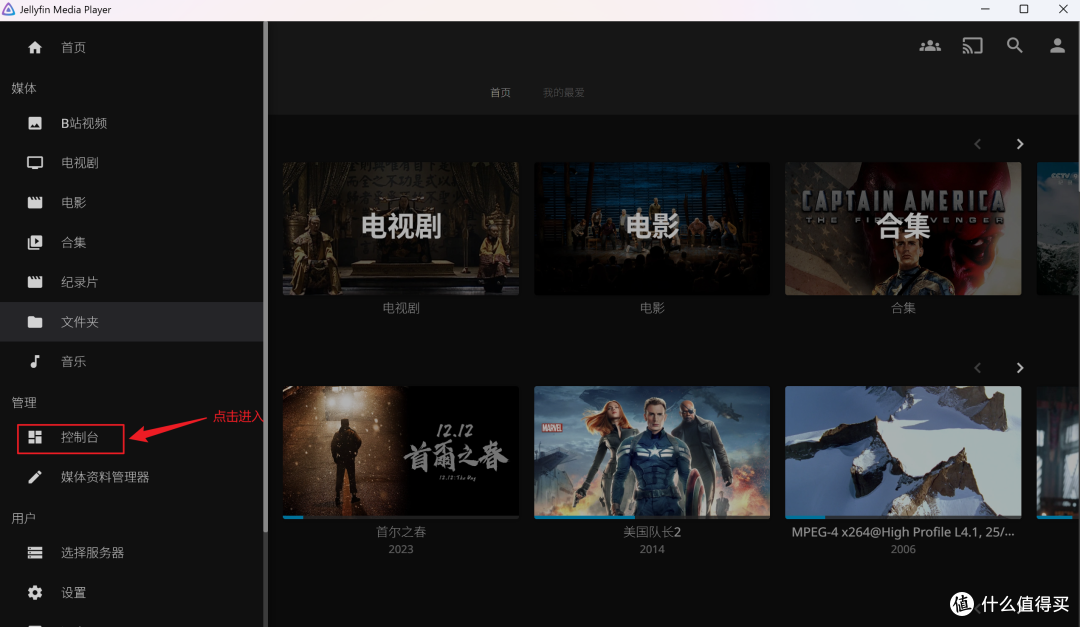Screen dimensions: 1080x627
Task: Go to 首页 in sidebar
Action: (x=73, y=48)
